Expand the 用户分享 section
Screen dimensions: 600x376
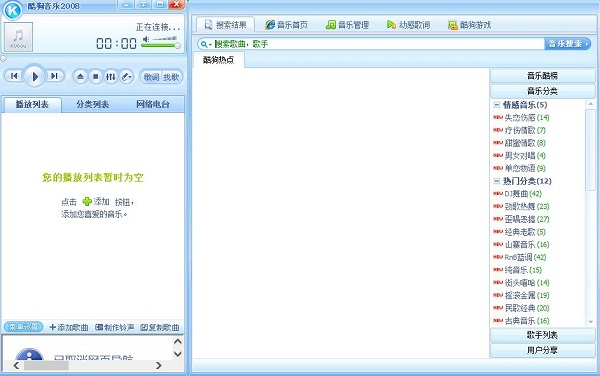pos(542,350)
